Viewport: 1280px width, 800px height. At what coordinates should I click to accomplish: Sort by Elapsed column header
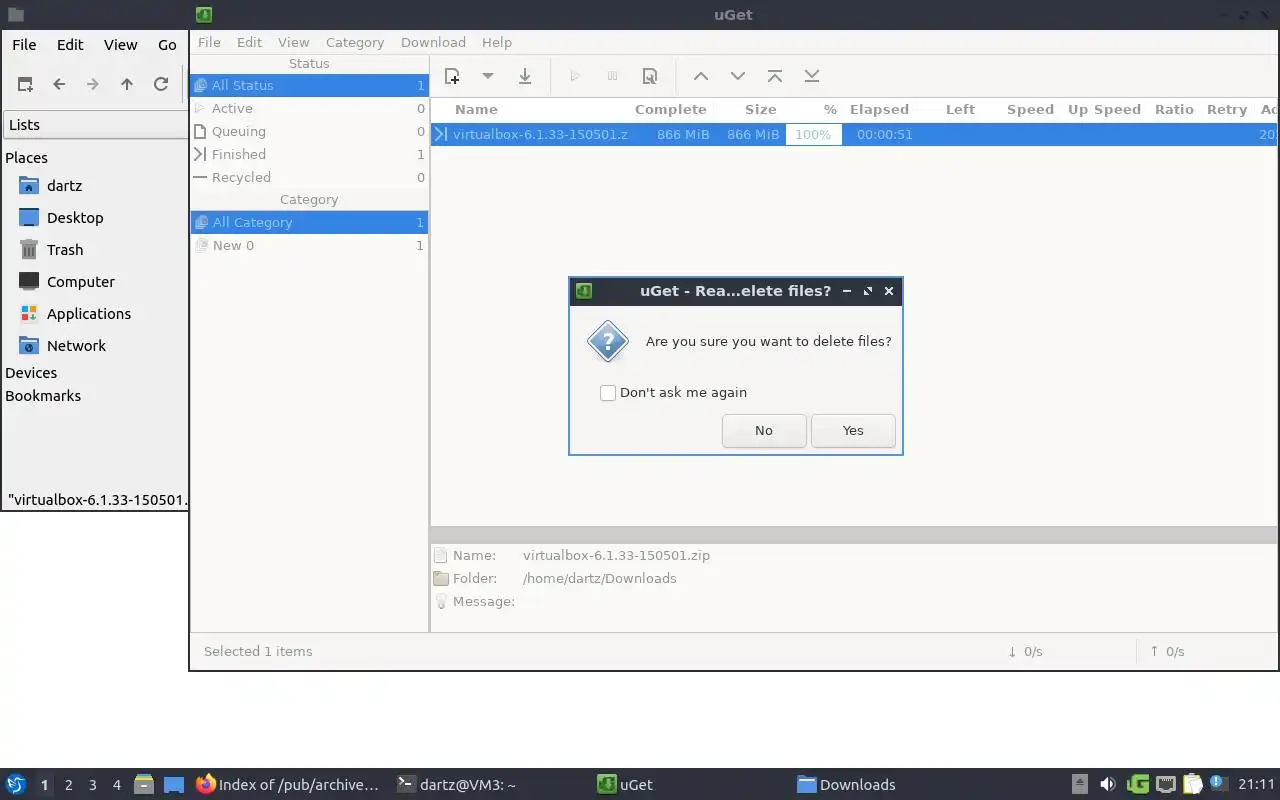coord(879,109)
